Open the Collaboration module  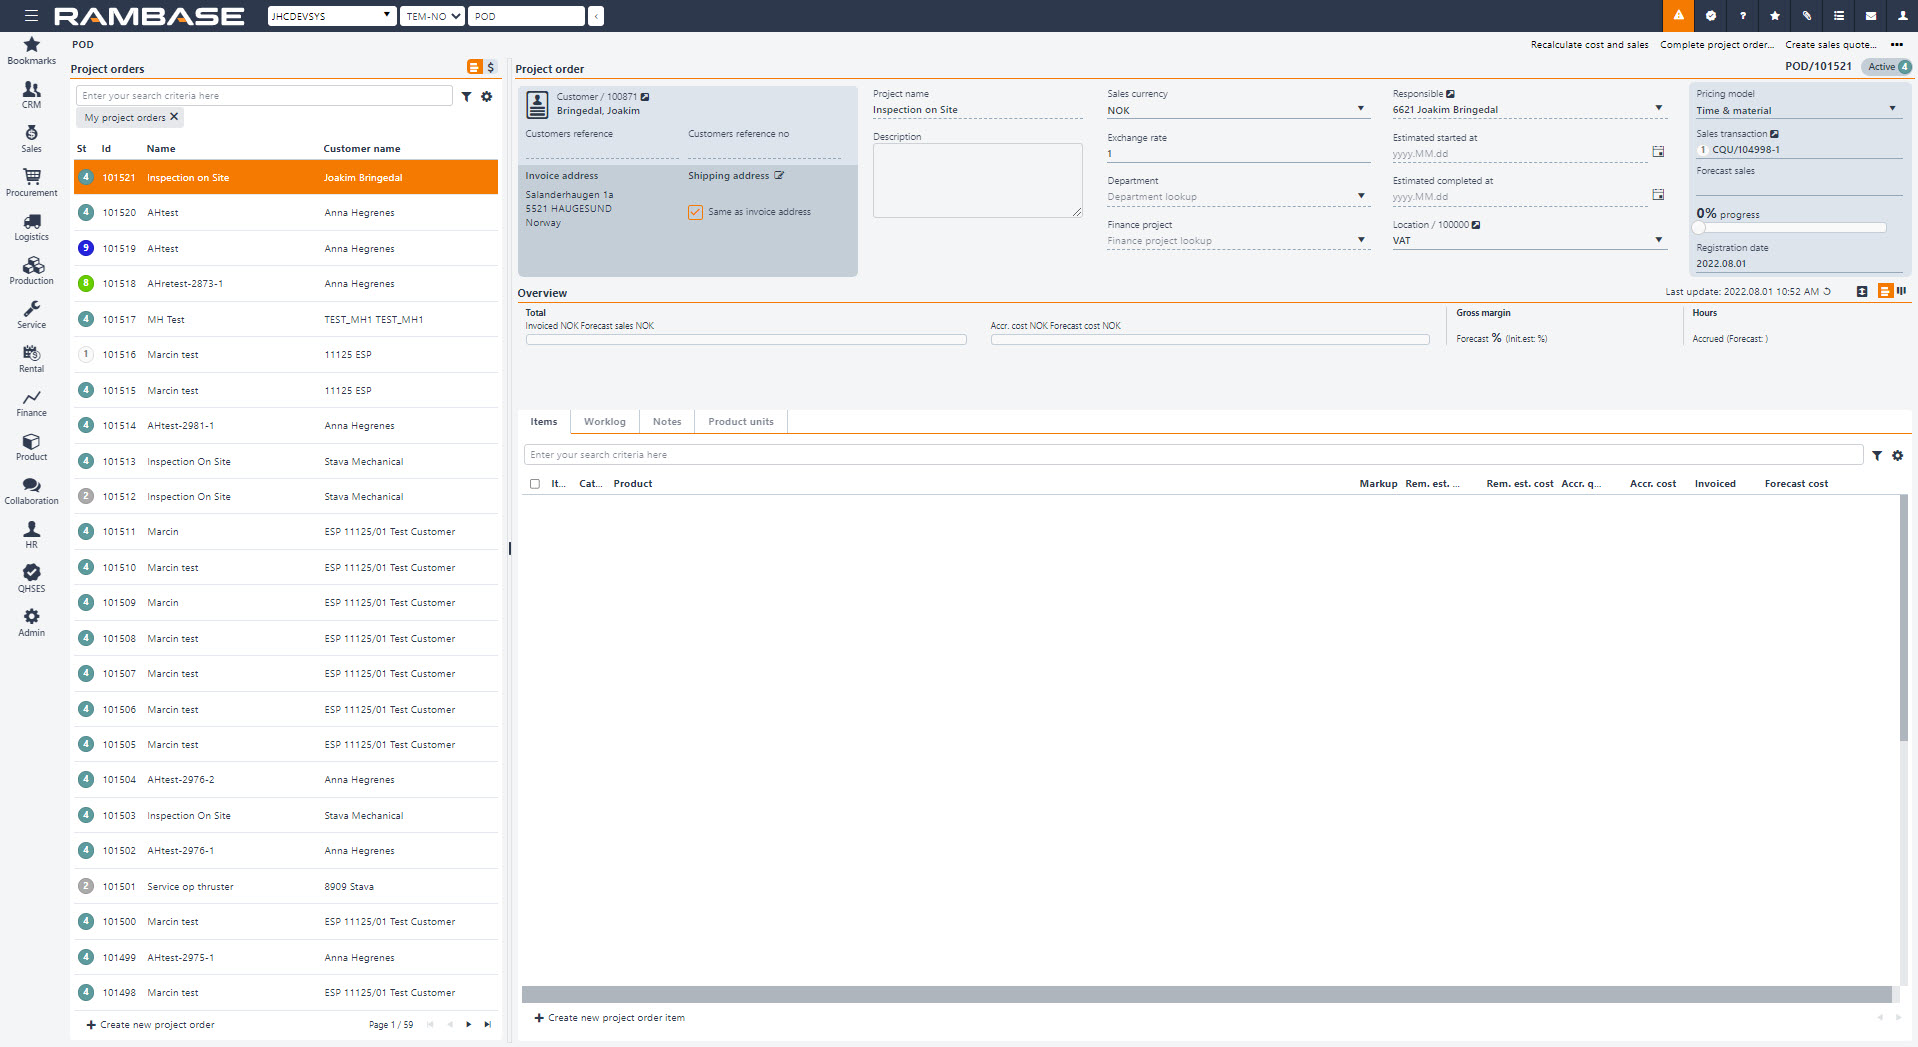[x=31, y=491]
